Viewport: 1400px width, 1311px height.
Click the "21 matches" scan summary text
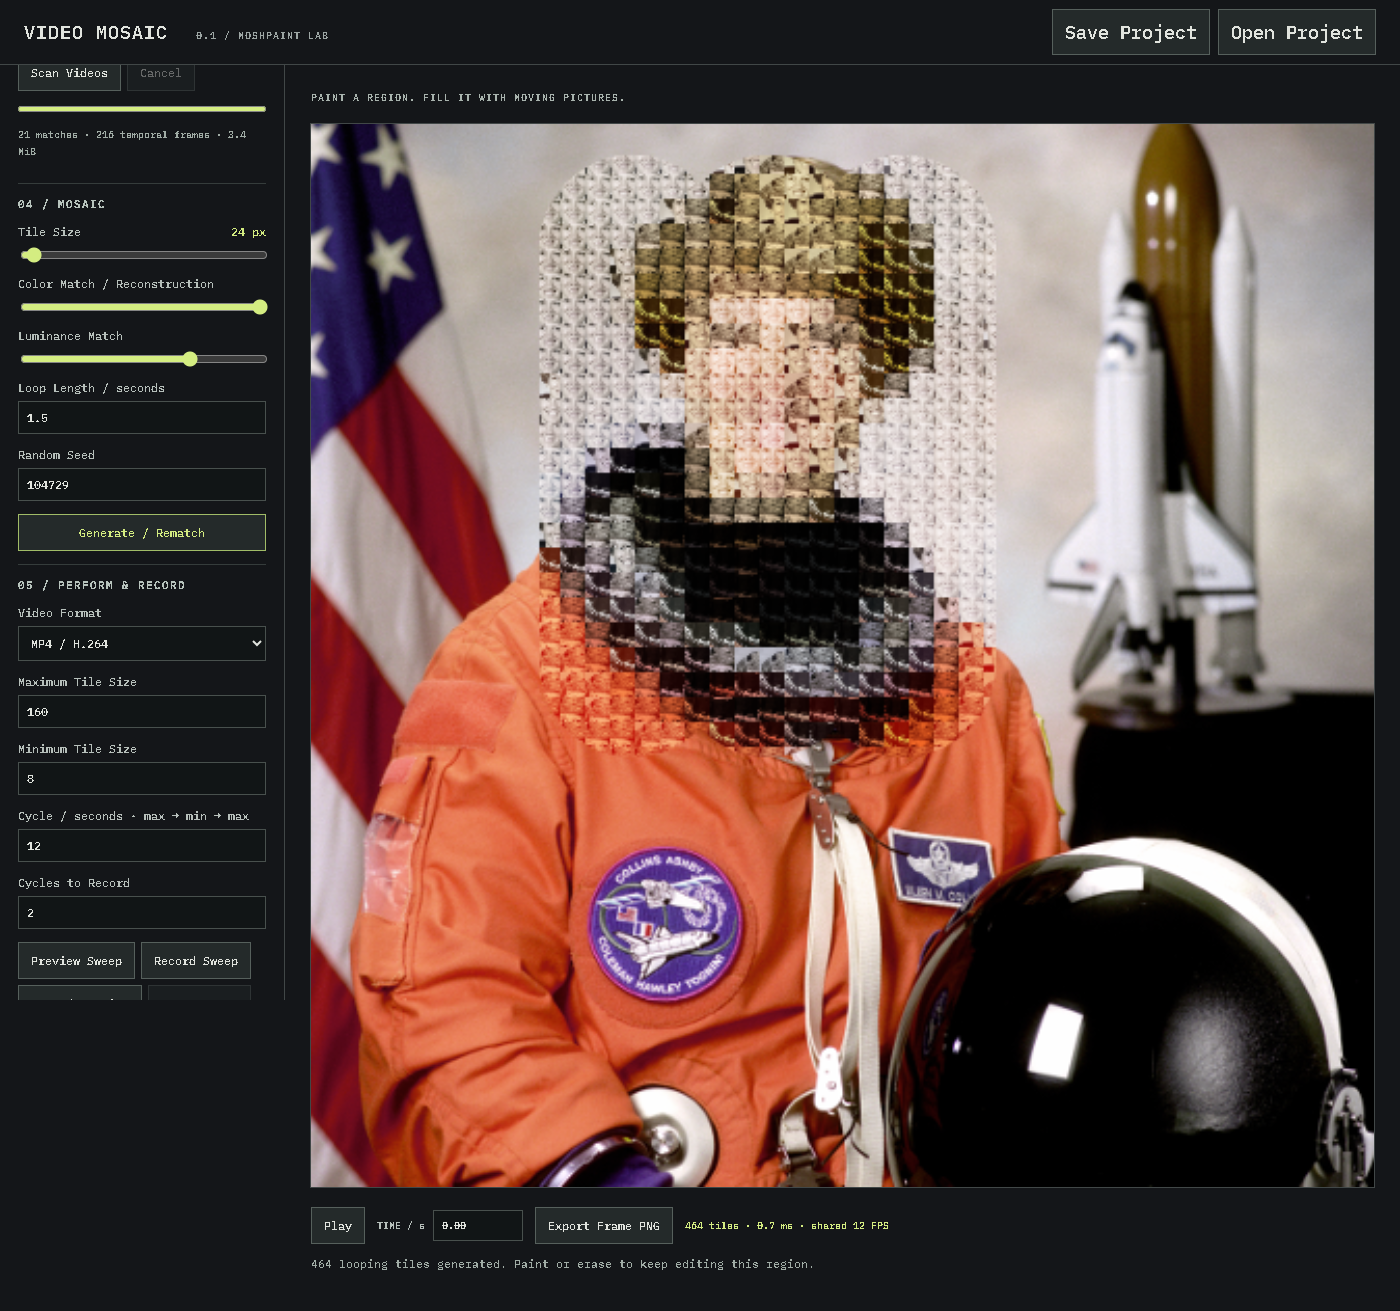(132, 143)
